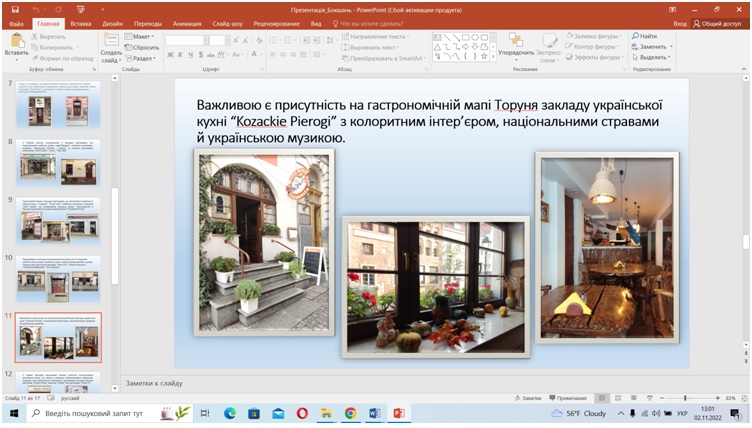Select the triangle shape in the shapes gallery

[x=437, y=47]
